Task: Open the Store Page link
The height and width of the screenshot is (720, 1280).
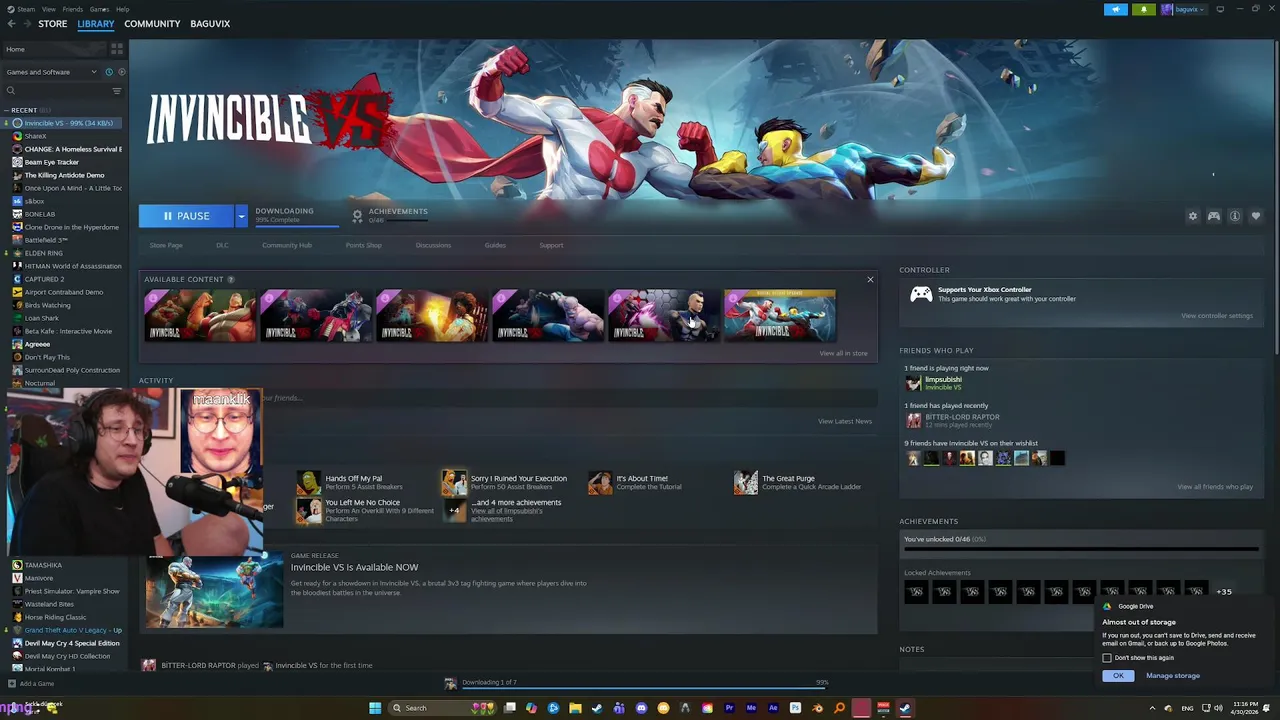Action: pyautogui.click(x=166, y=245)
